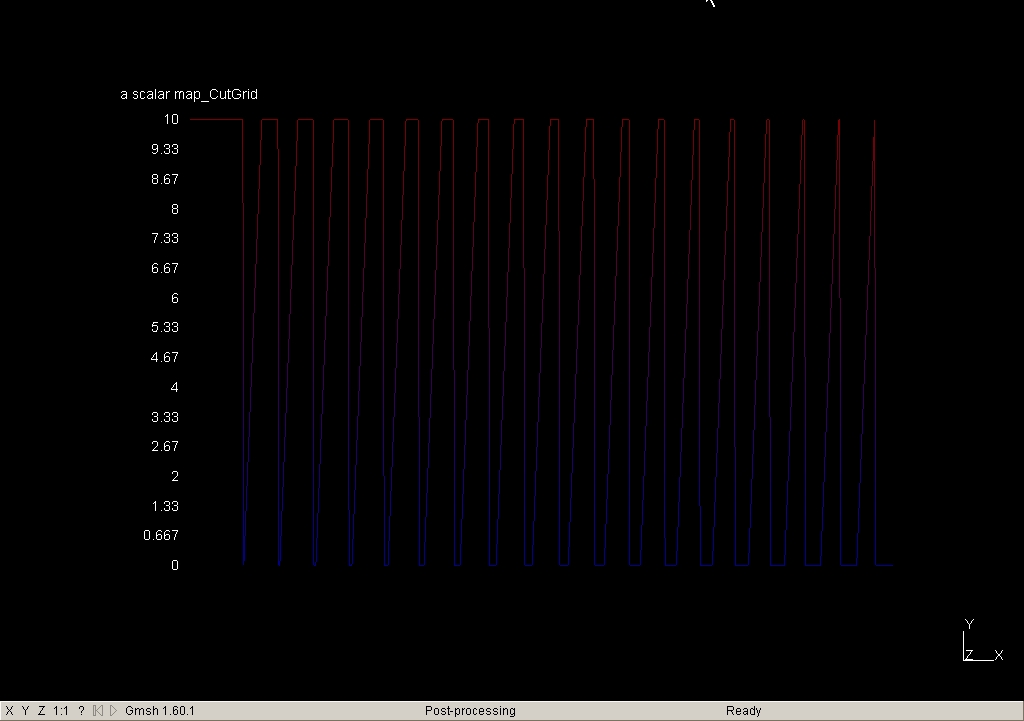Click the axis value 6 label
The width and height of the screenshot is (1024, 721).
point(175,298)
